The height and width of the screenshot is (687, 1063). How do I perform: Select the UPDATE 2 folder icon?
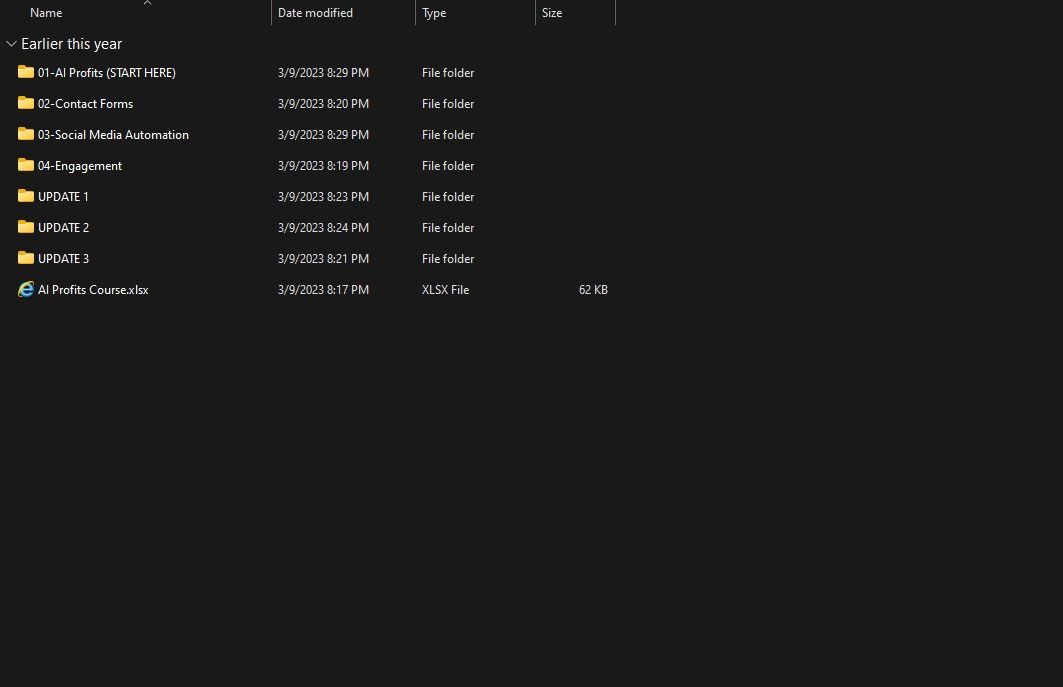click(x=26, y=227)
